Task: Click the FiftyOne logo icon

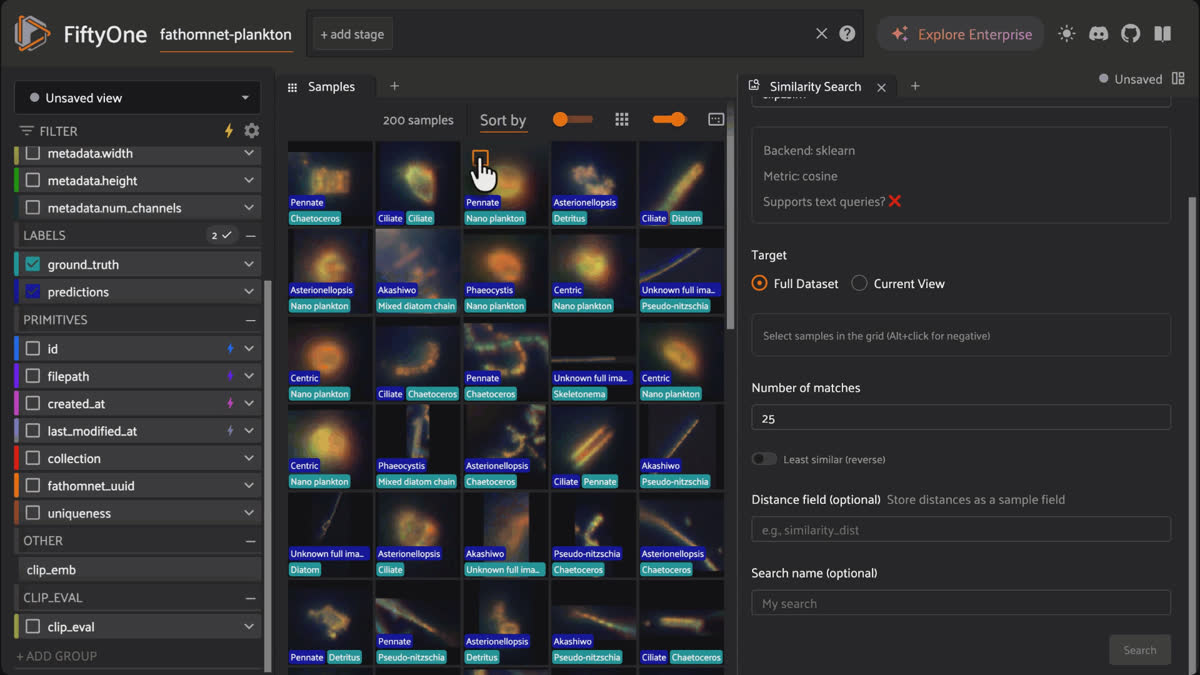Action: click(x=32, y=34)
